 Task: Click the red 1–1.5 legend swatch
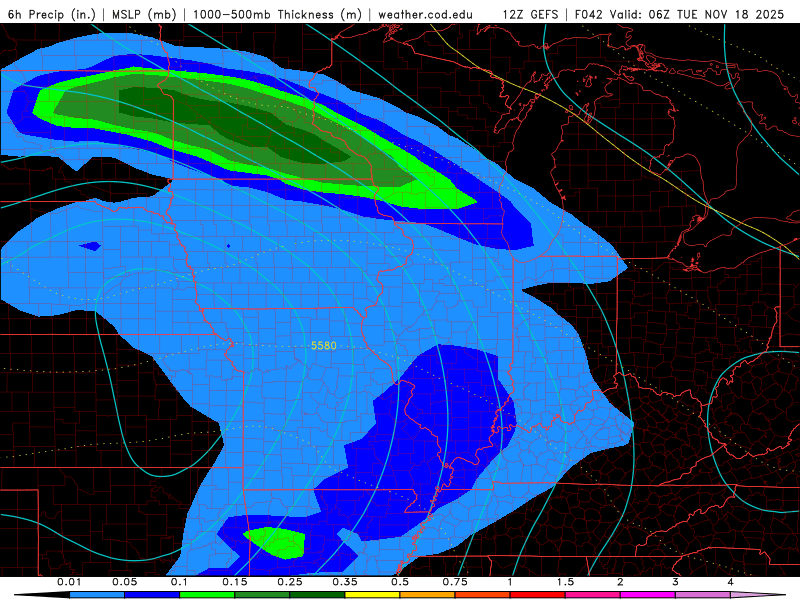pyautogui.click(x=538, y=595)
